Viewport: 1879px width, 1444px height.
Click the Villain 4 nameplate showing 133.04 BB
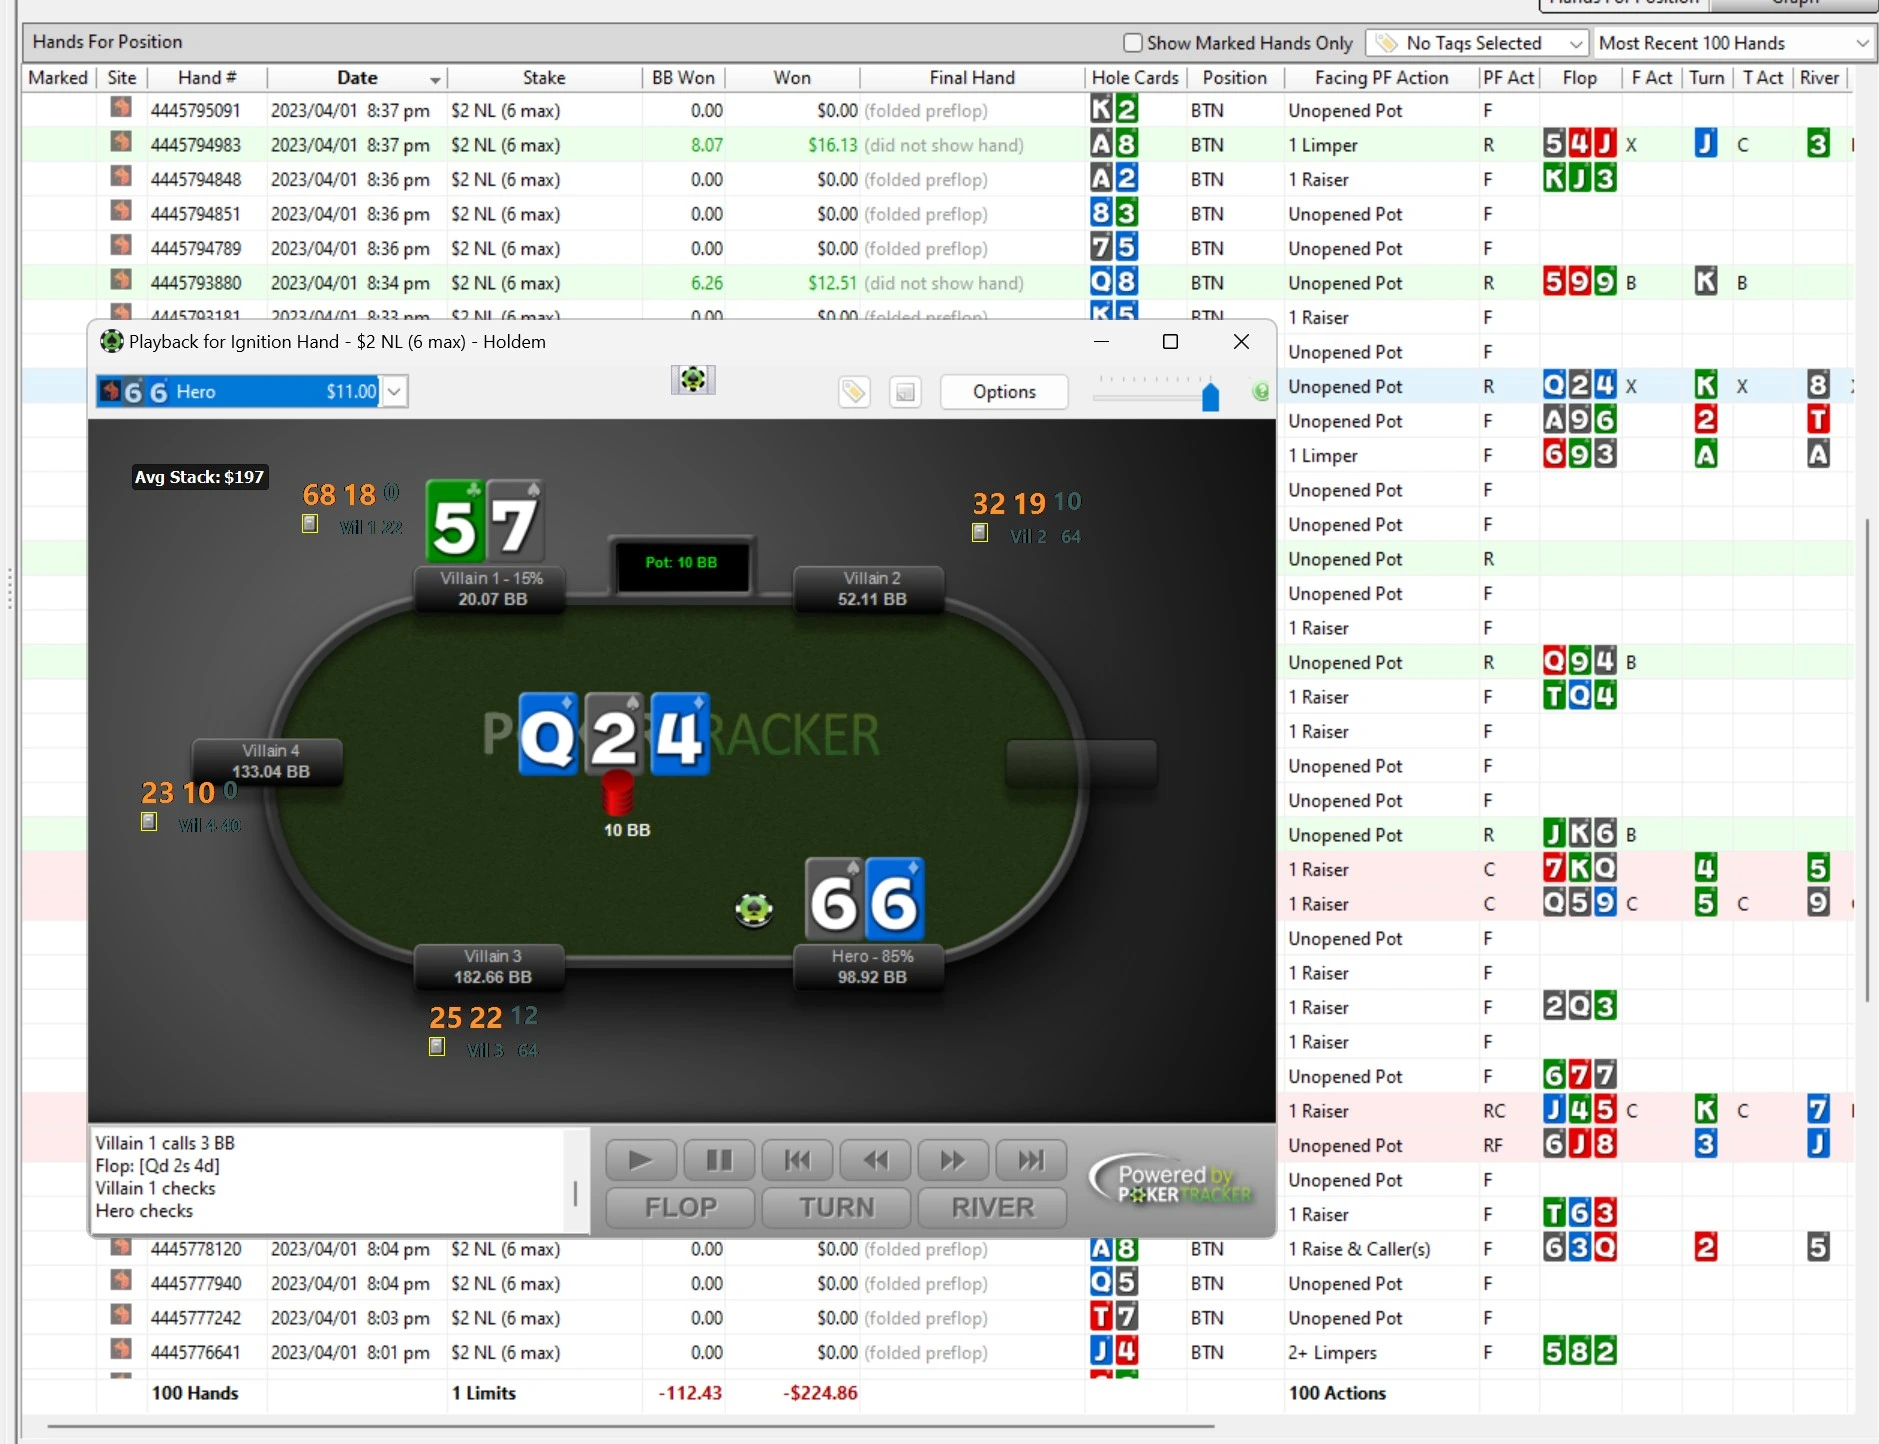pyautogui.click(x=270, y=761)
